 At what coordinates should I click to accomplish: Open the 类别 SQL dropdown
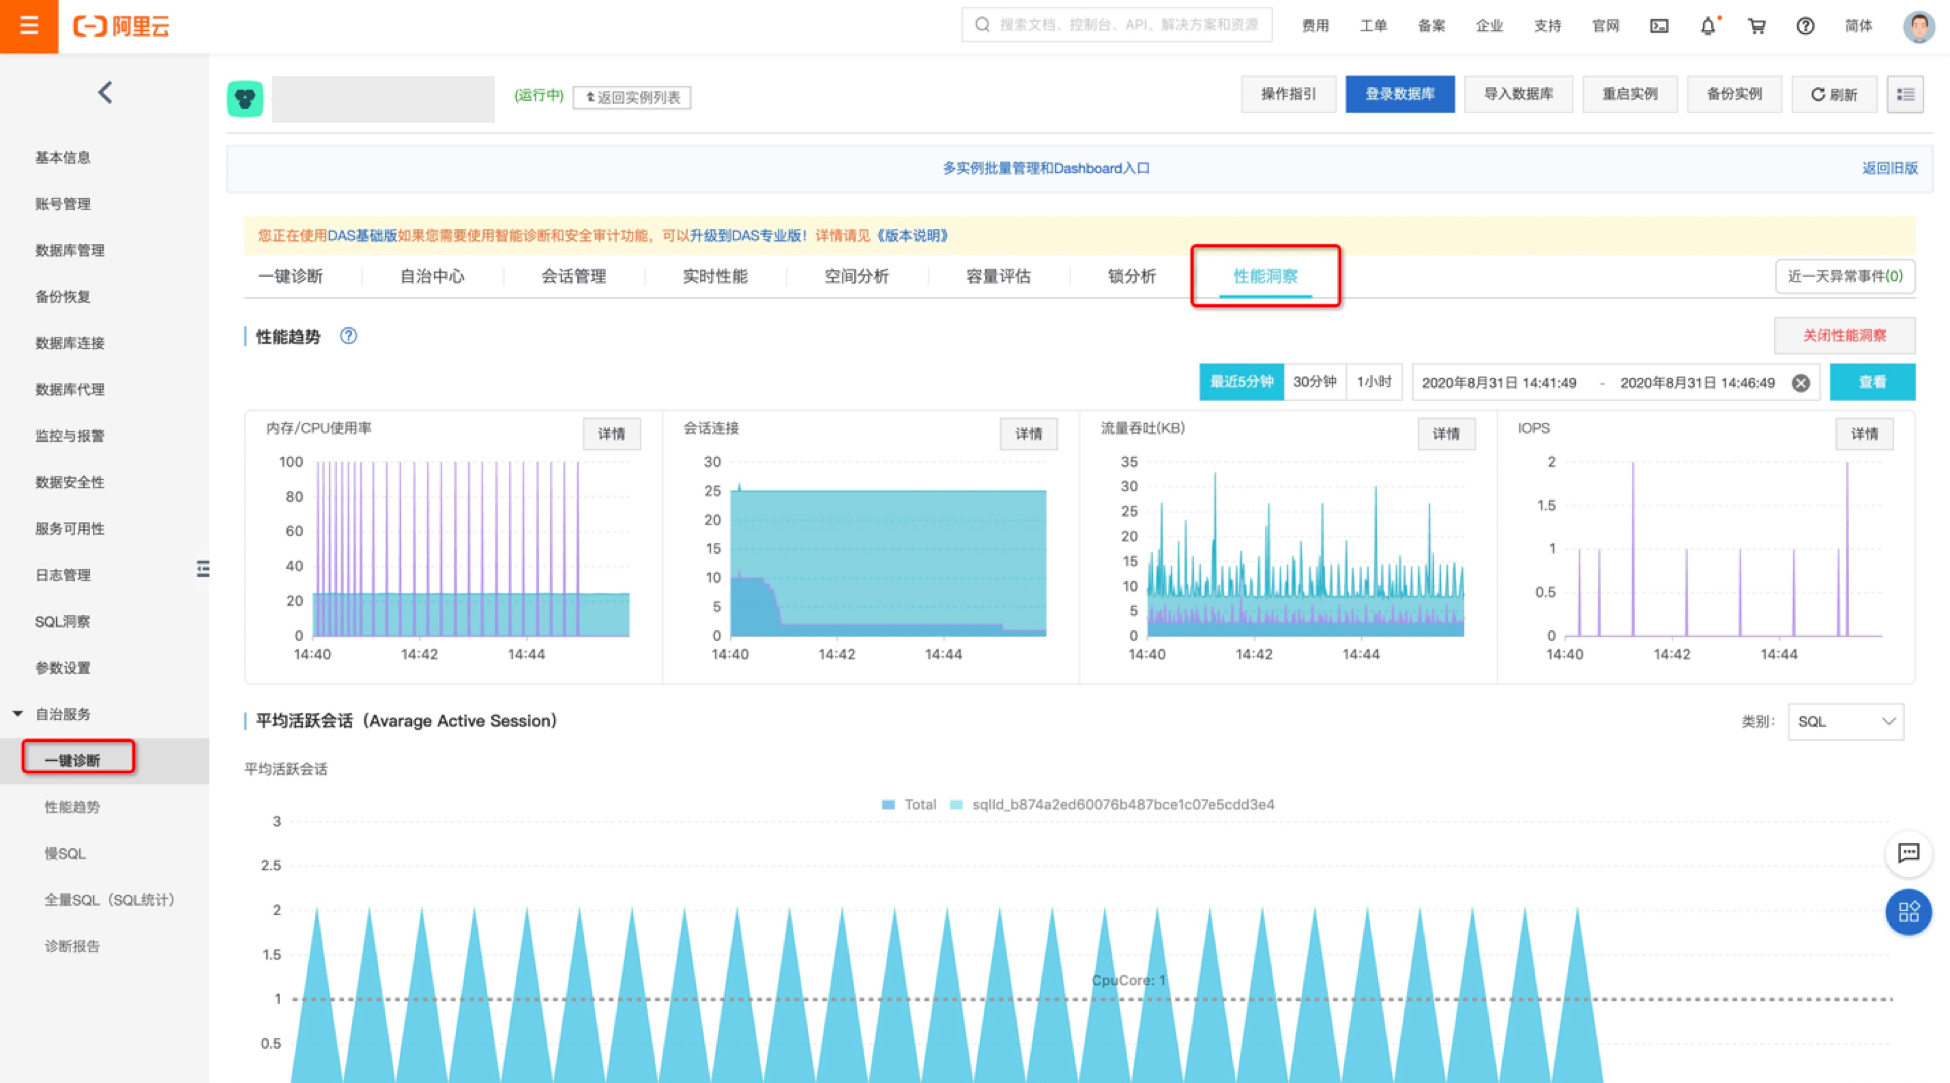[x=1845, y=721]
